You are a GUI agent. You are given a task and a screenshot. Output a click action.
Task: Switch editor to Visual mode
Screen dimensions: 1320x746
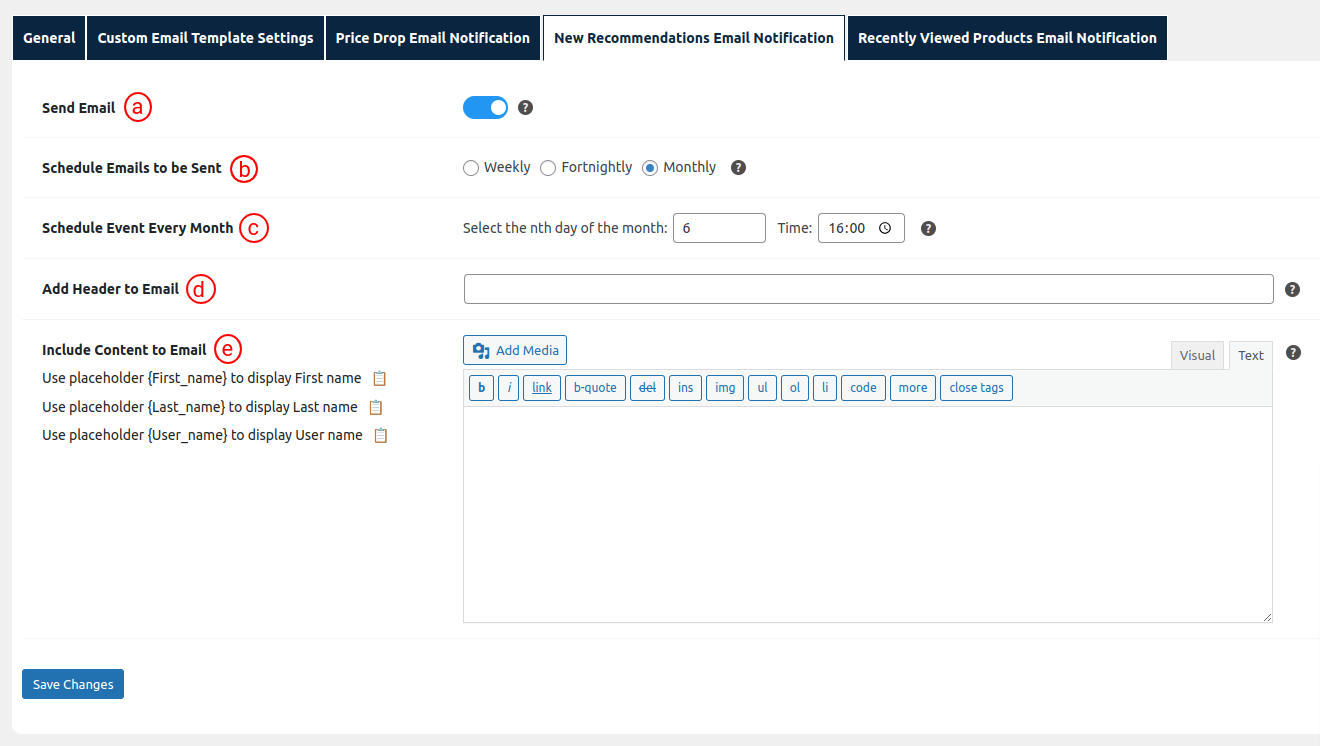[1197, 356]
